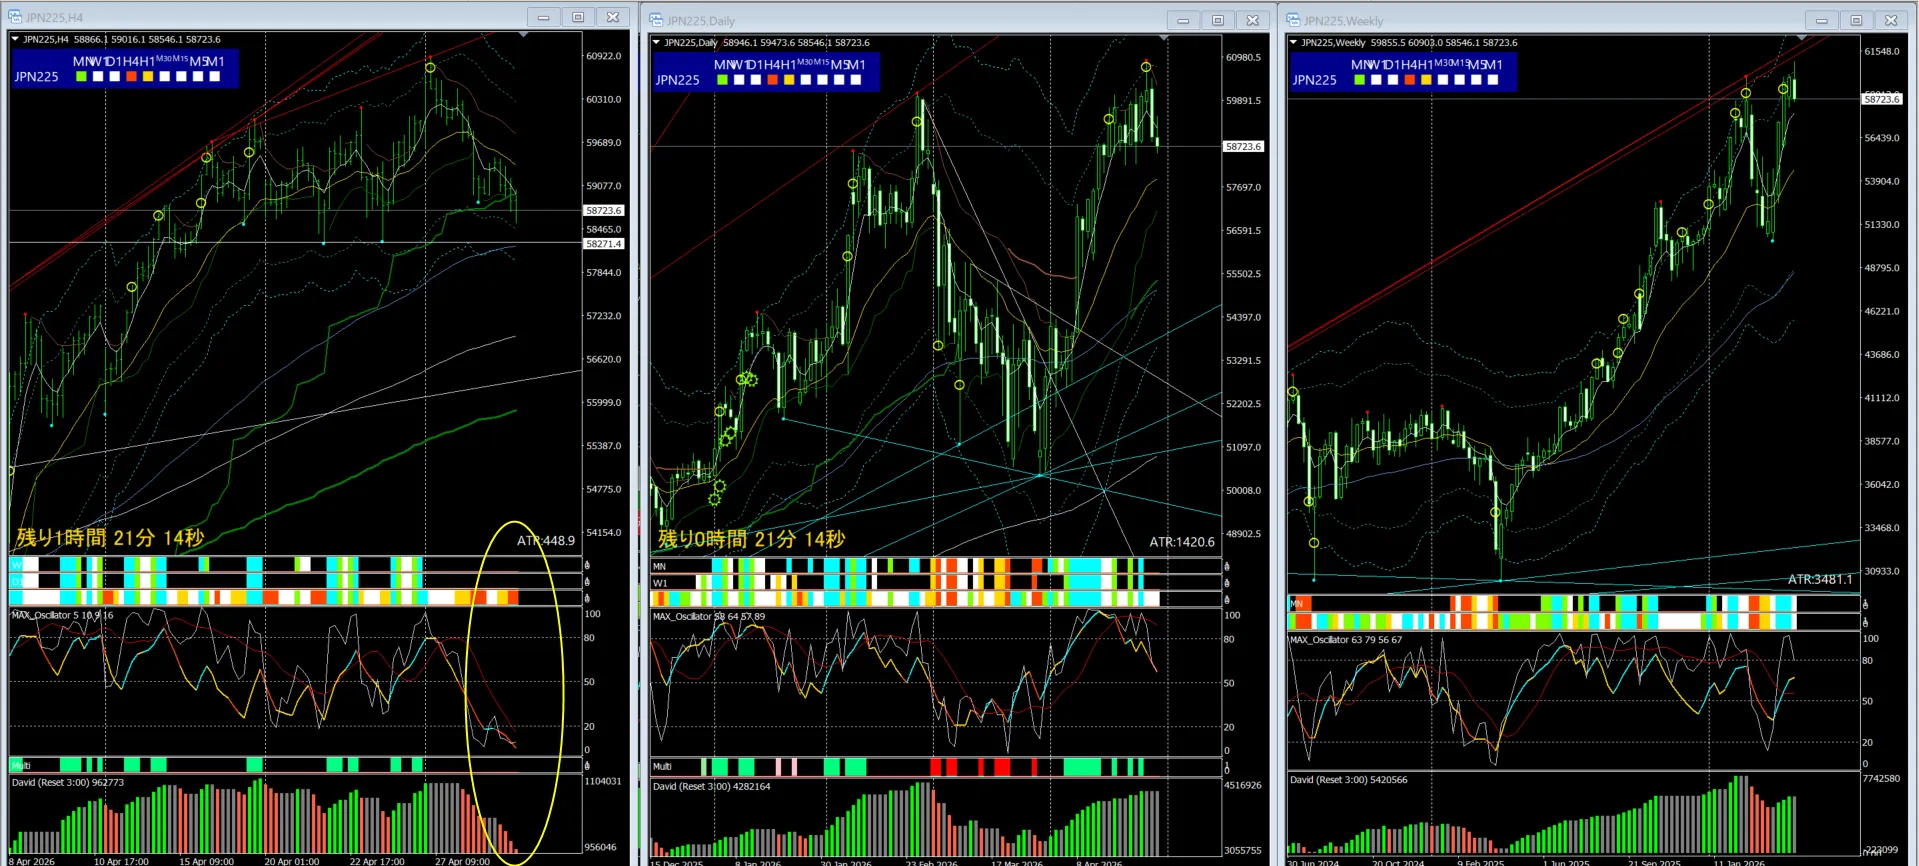Viewport: 1919px width, 866px height.
Task: Click the 61548.0 price level in Weekly chart
Action: point(1882,51)
